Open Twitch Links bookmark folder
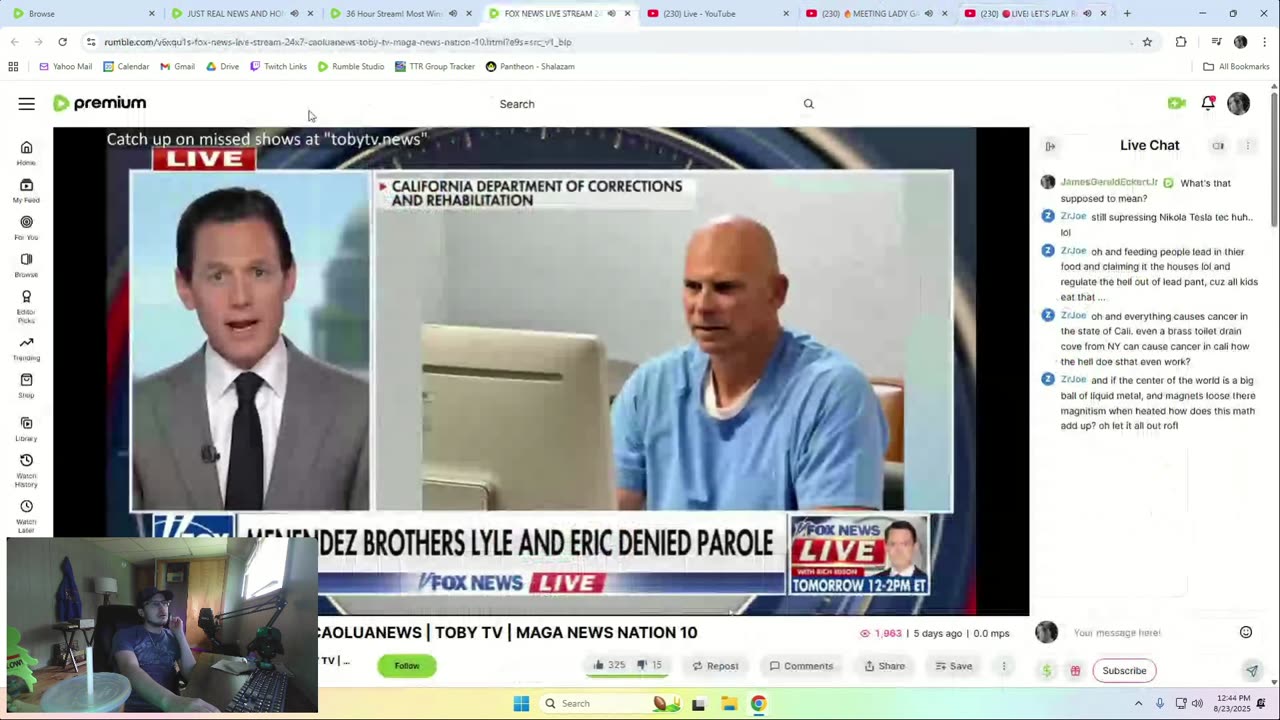Viewport: 1280px width, 720px height. click(278, 67)
